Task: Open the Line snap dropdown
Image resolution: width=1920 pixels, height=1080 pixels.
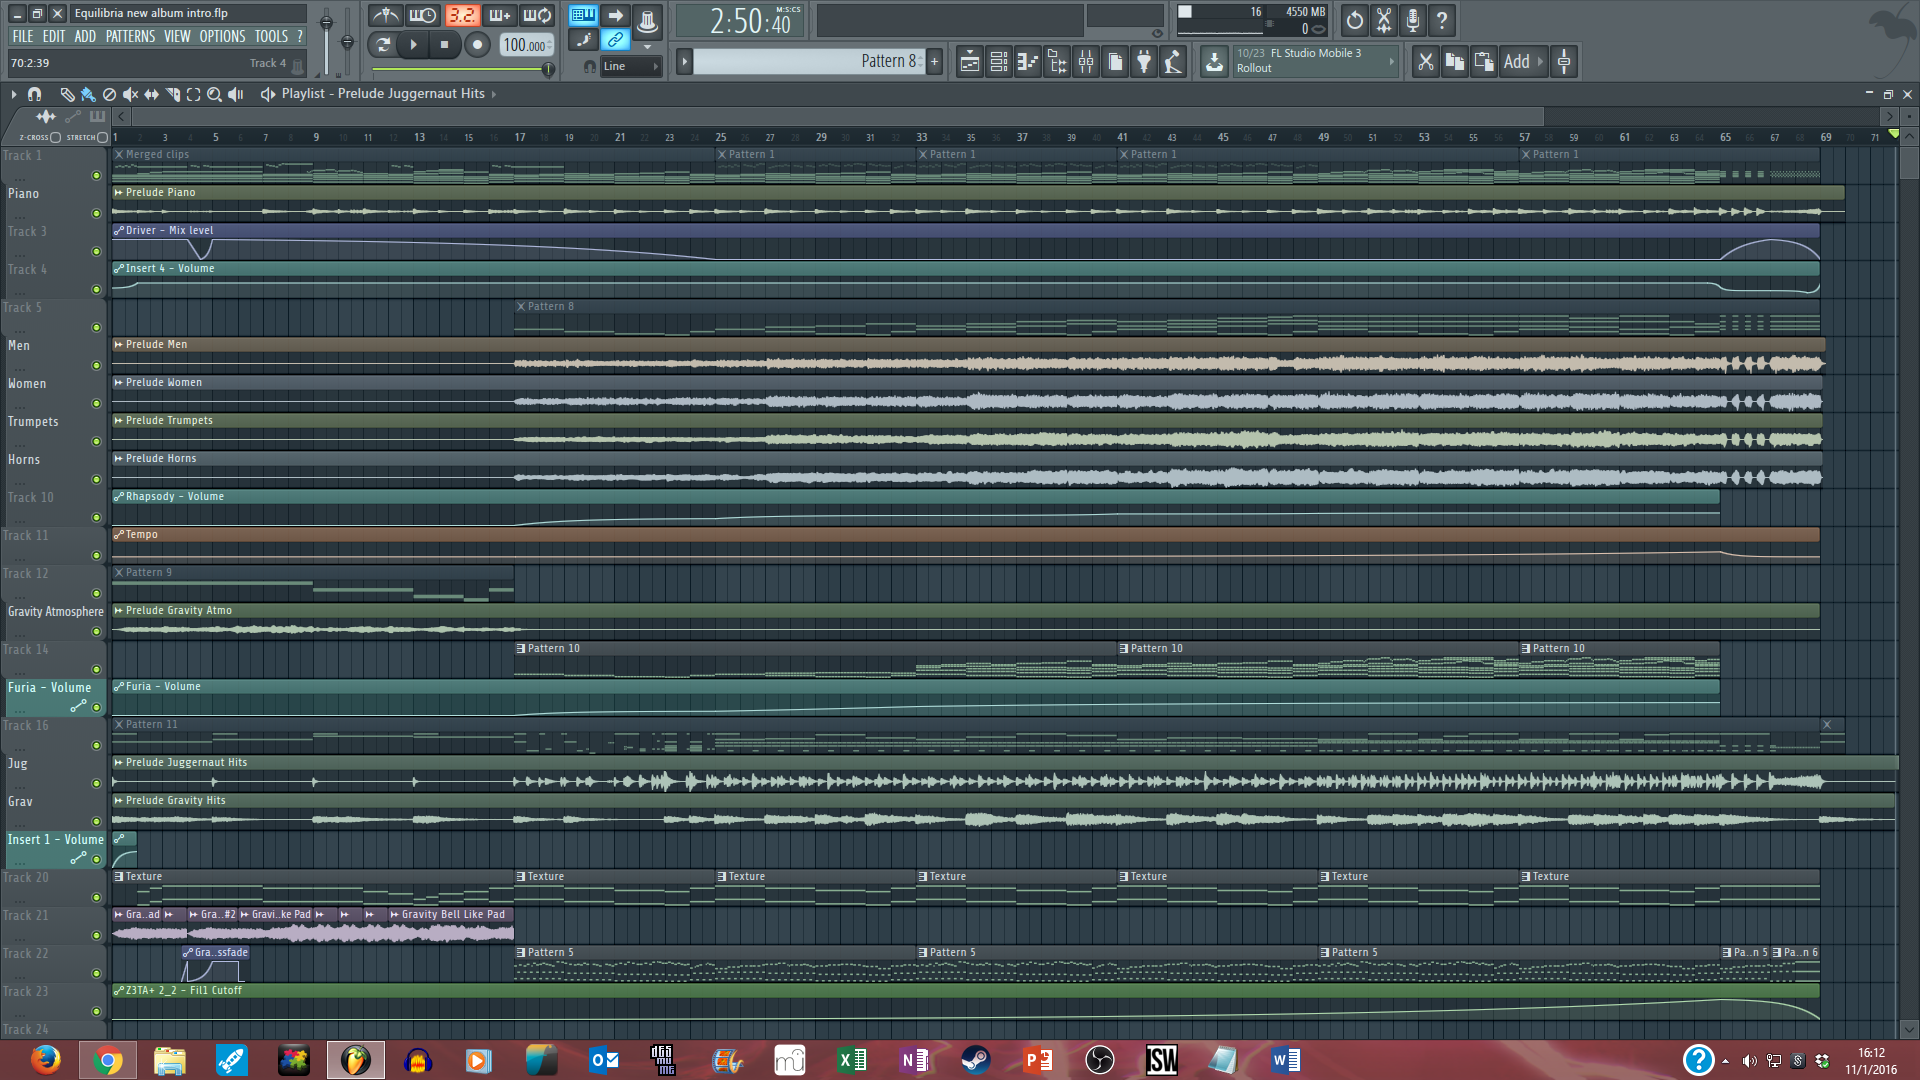Action: click(x=629, y=66)
